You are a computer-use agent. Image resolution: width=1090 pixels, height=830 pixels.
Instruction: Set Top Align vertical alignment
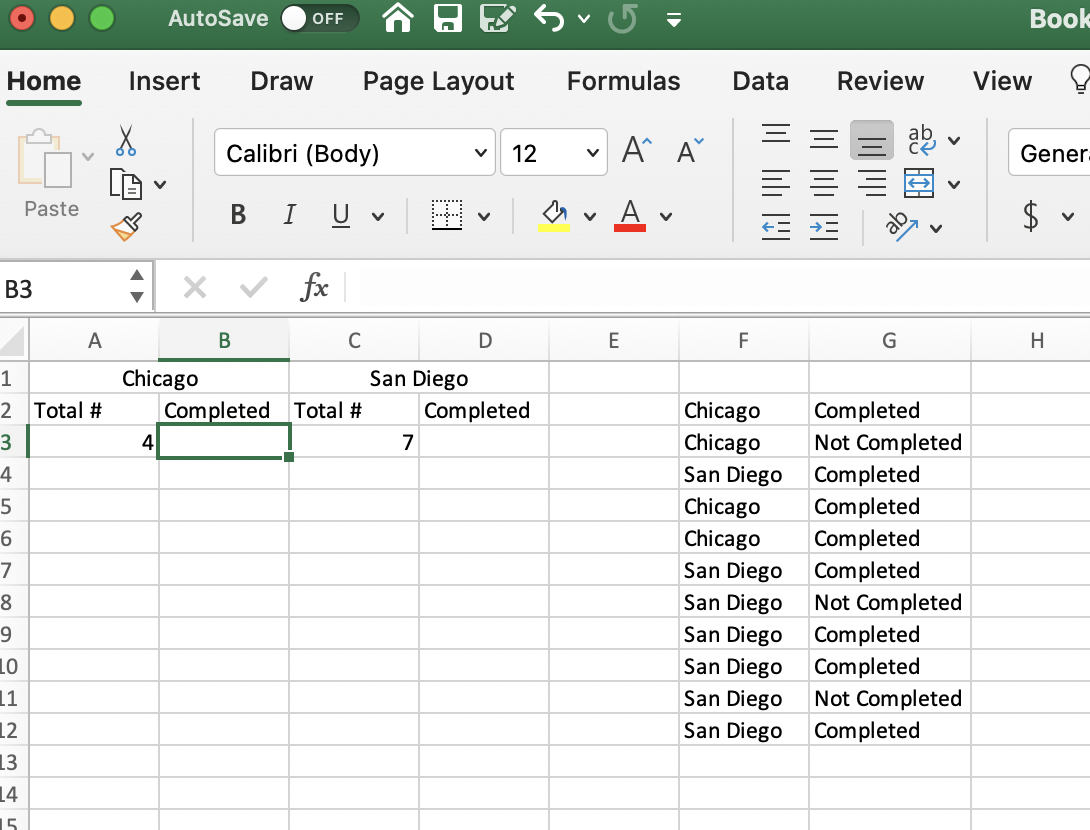point(776,133)
